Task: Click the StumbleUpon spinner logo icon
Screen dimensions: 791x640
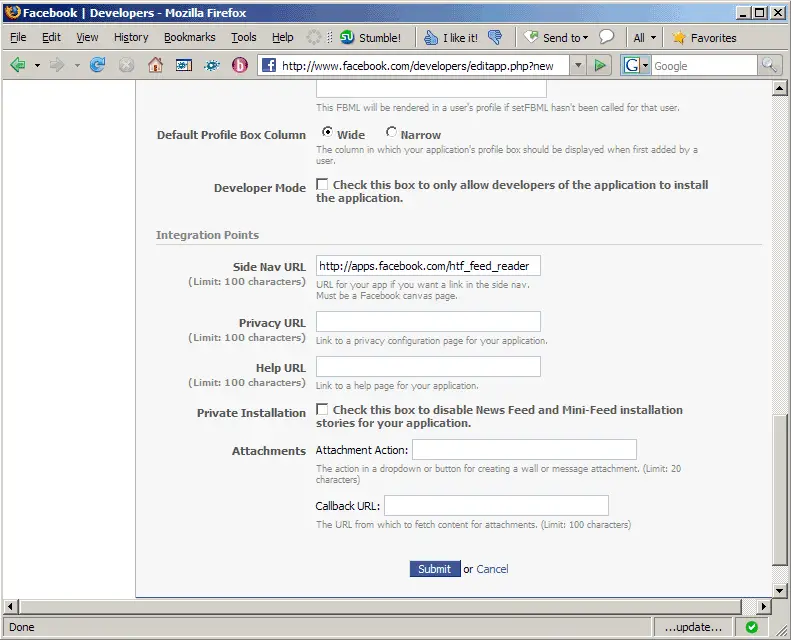Action: pos(314,37)
